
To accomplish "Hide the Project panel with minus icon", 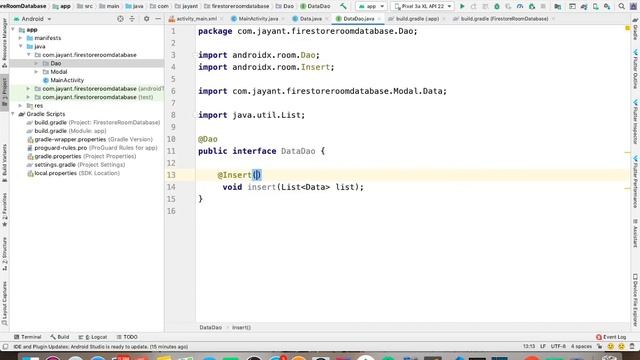I will click(158, 19).
